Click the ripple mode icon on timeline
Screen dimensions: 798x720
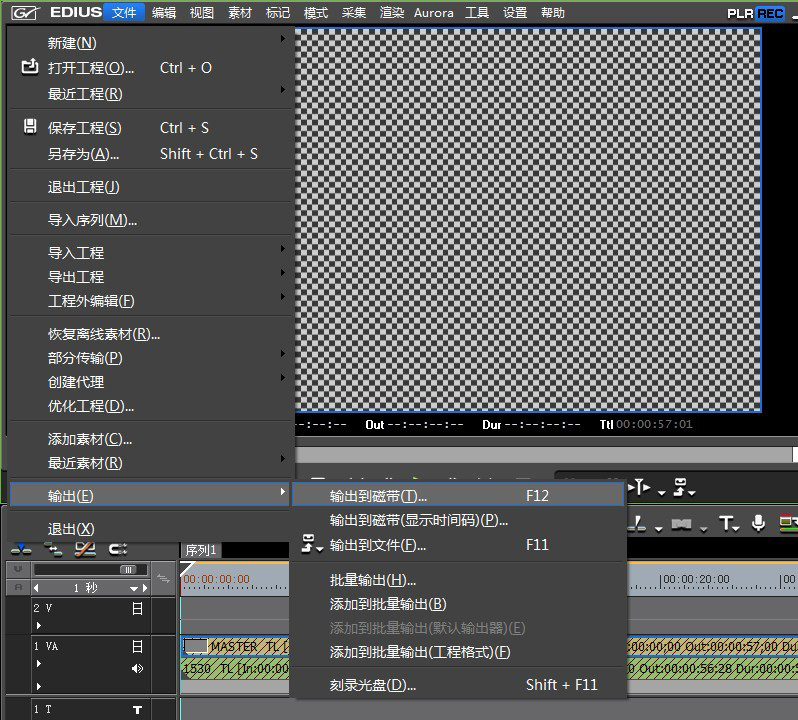[x=53, y=550]
